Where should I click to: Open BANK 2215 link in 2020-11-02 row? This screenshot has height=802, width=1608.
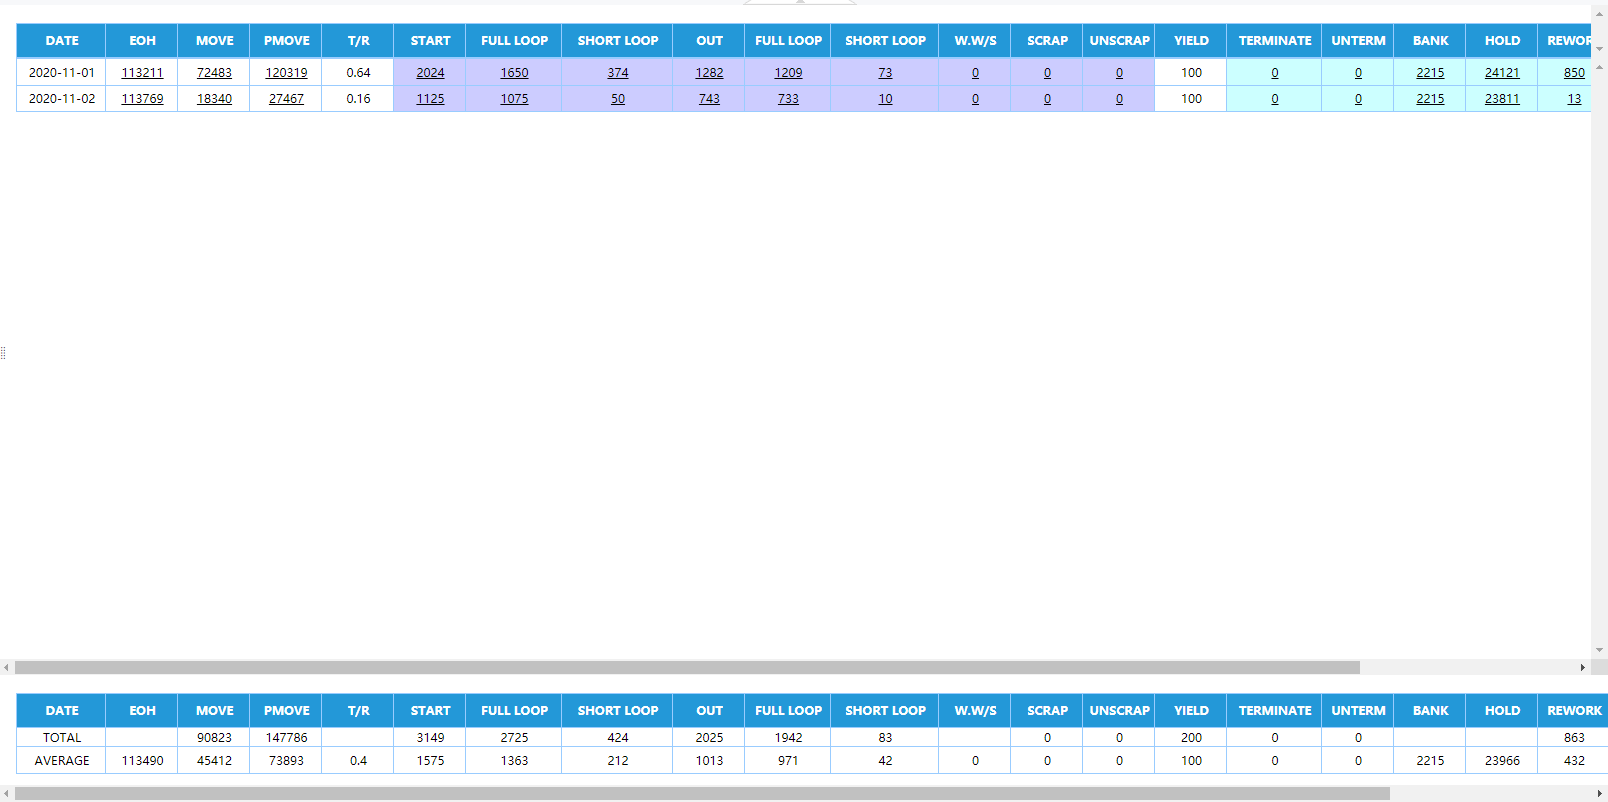(x=1430, y=99)
